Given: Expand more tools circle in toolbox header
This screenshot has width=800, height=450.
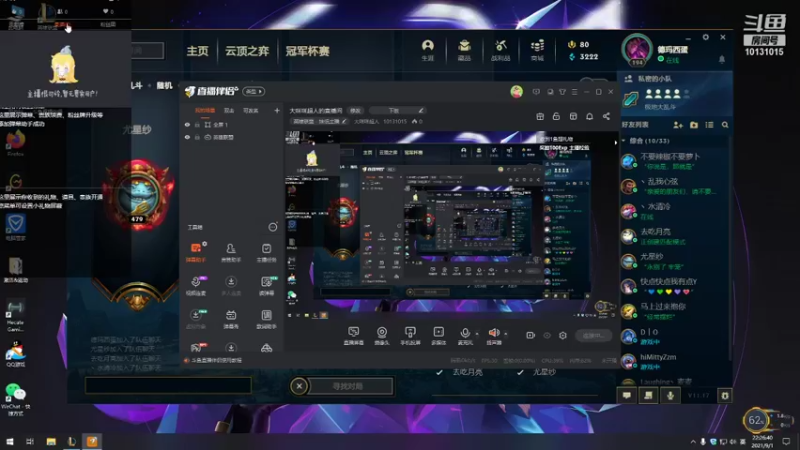Looking at the screenshot, I should (x=273, y=227).
